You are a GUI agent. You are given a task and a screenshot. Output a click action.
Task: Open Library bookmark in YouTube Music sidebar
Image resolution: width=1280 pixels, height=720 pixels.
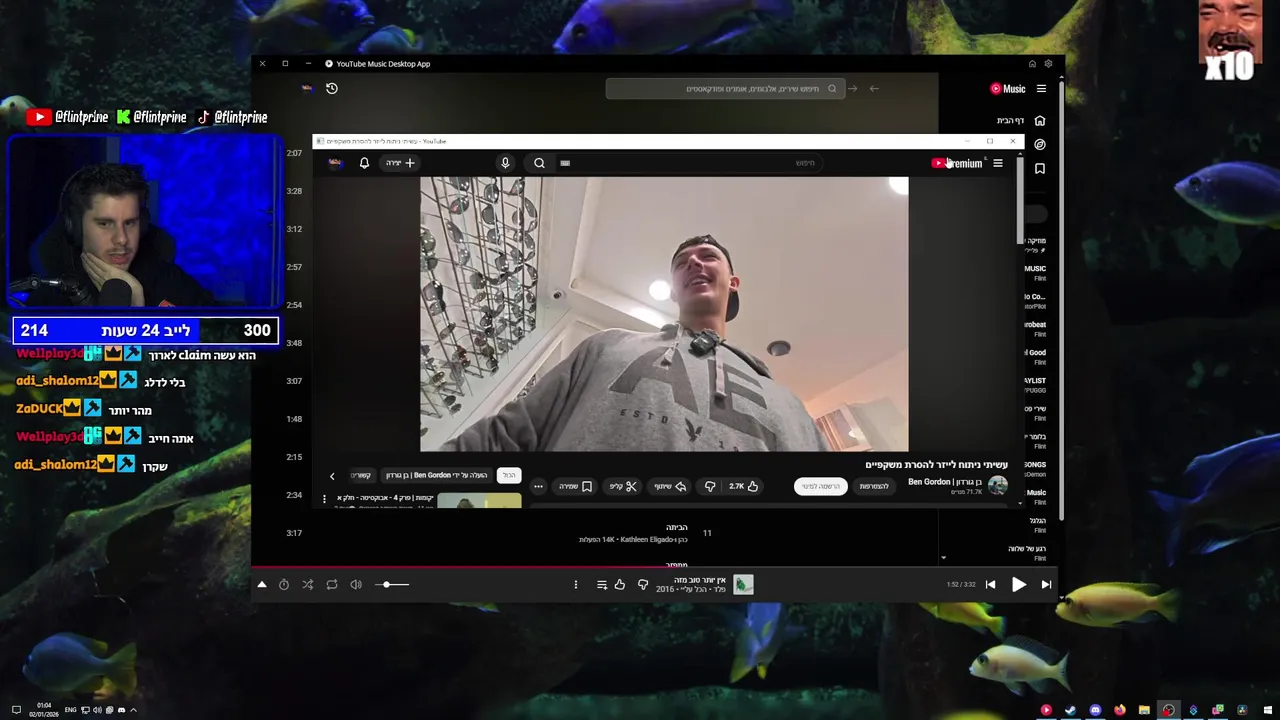(x=1040, y=168)
